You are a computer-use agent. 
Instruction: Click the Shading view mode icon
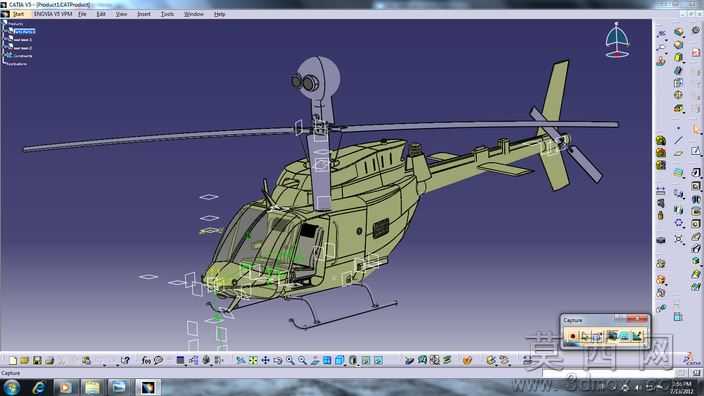(x=353, y=361)
